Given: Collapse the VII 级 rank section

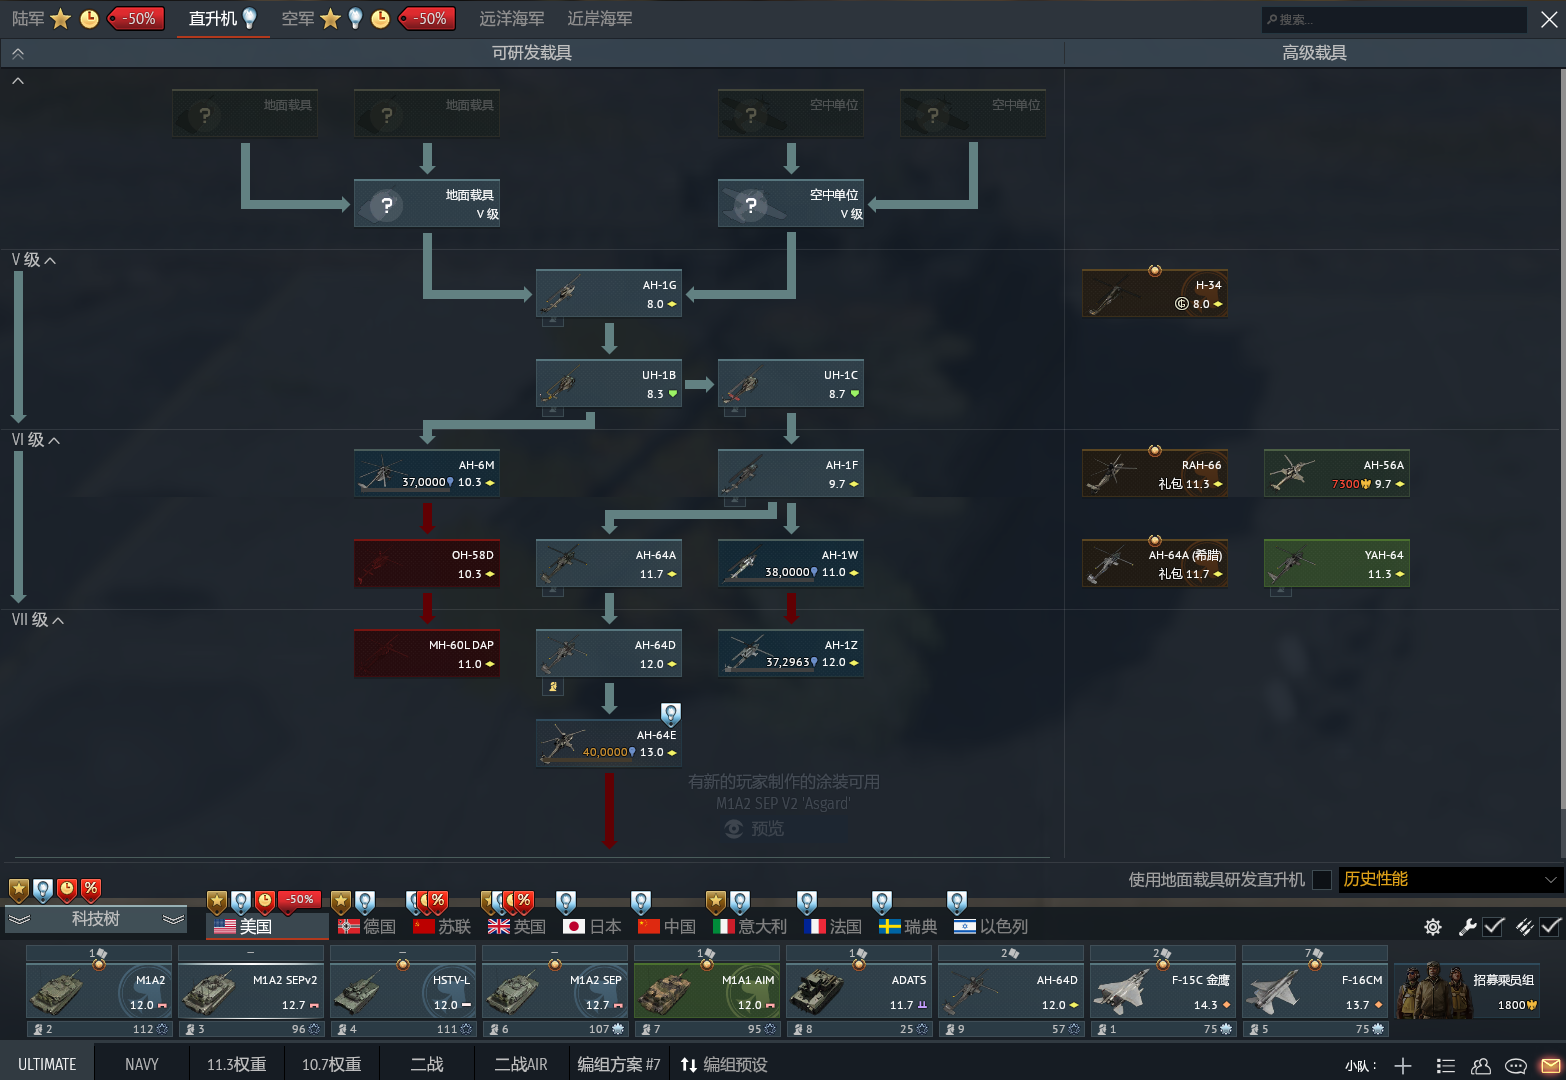Looking at the screenshot, I should tap(38, 620).
